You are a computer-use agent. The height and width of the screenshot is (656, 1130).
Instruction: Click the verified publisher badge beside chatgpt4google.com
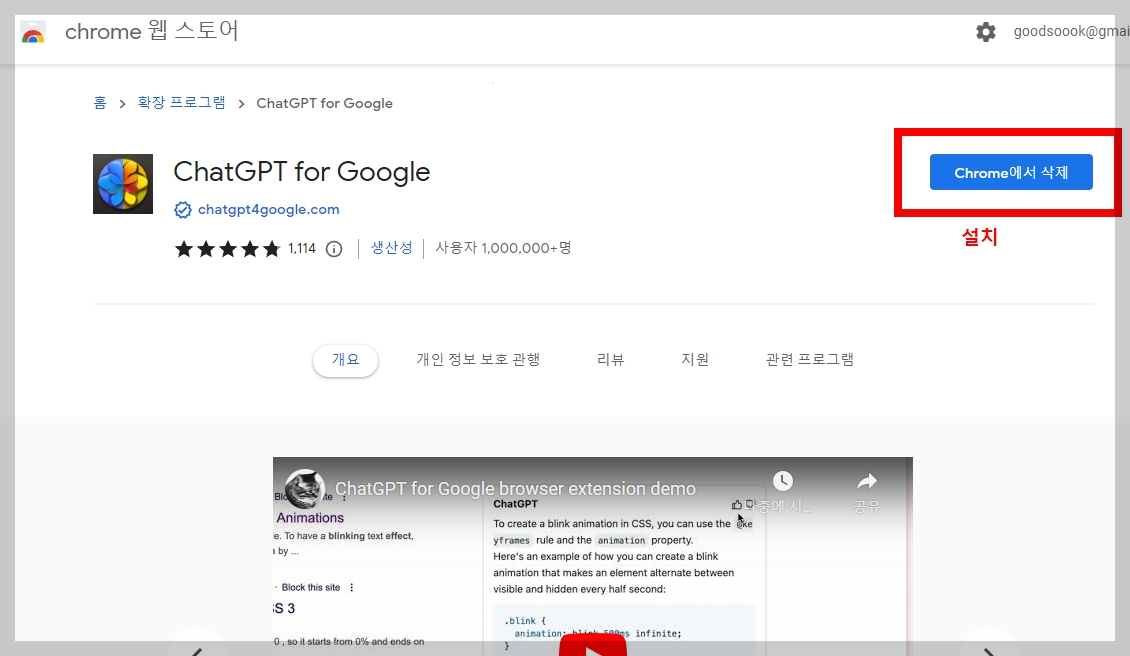(183, 209)
